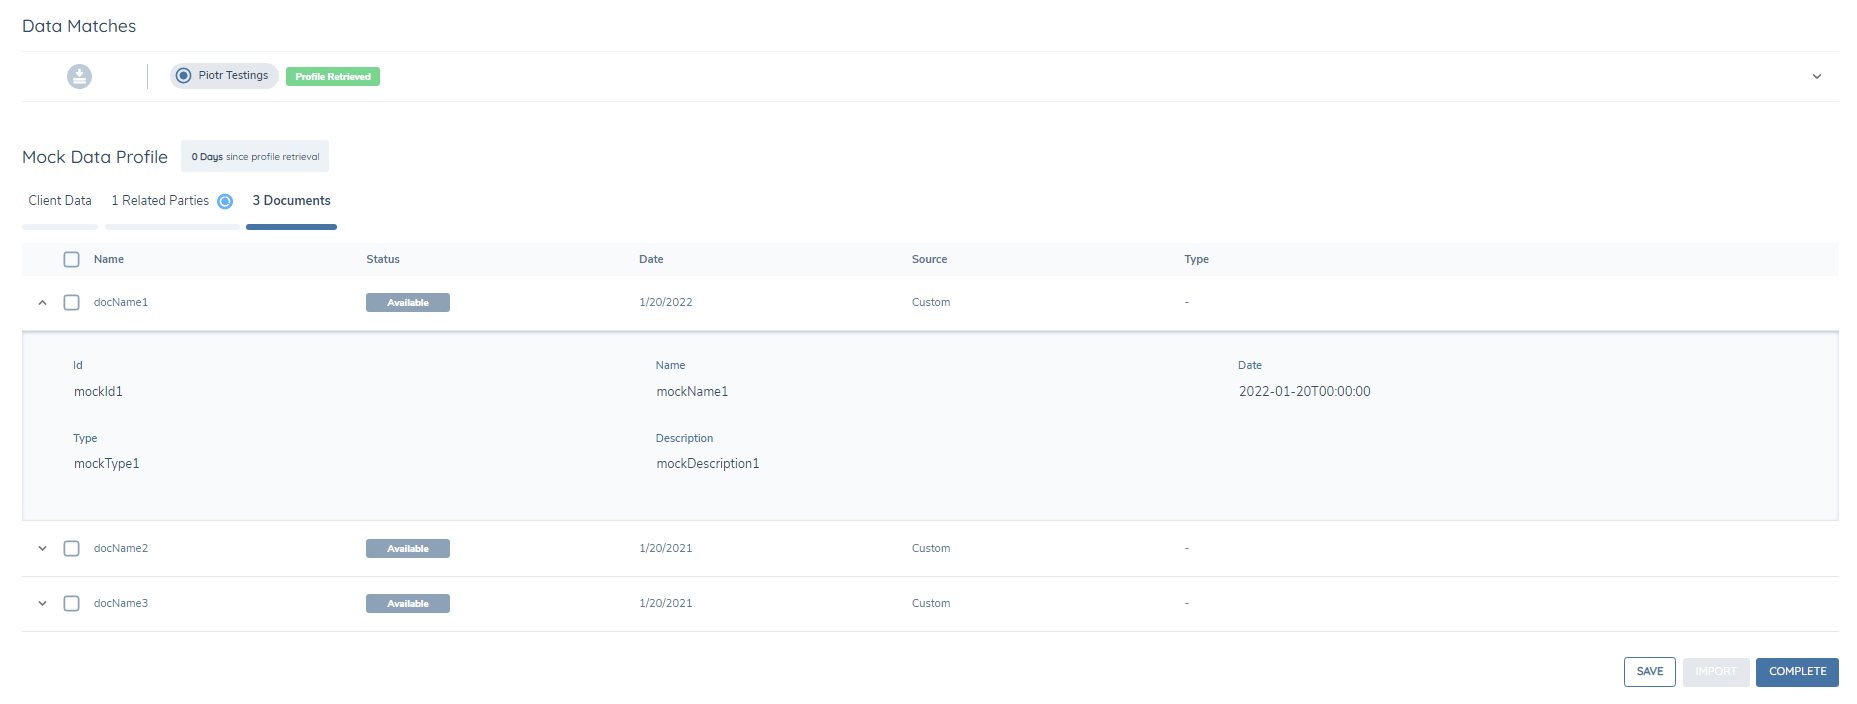Screen dimensions: 1857x704
Task: Expand the docName3 row
Action: pyautogui.click(x=42, y=603)
